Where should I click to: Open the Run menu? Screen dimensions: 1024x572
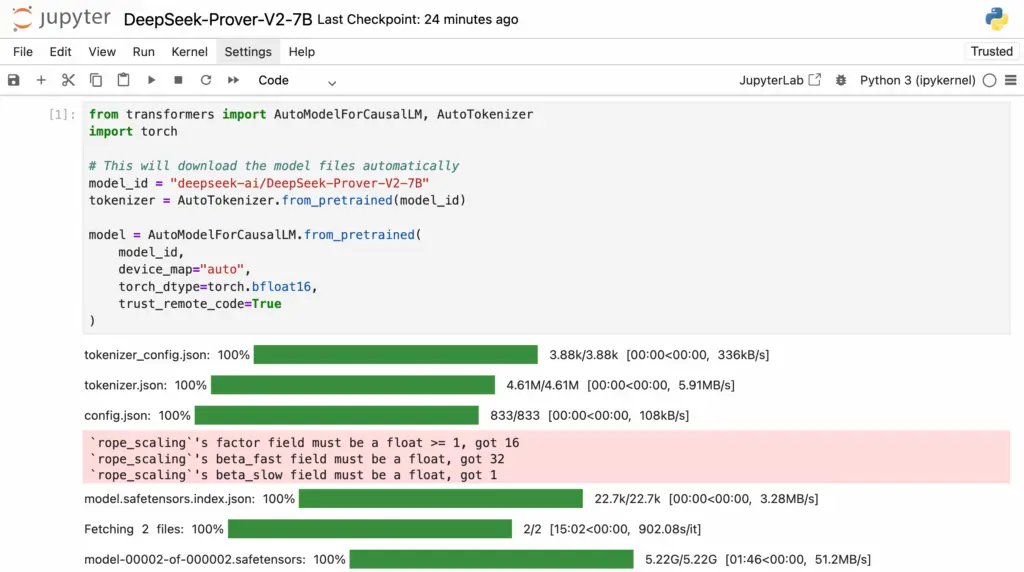tap(144, 52)
